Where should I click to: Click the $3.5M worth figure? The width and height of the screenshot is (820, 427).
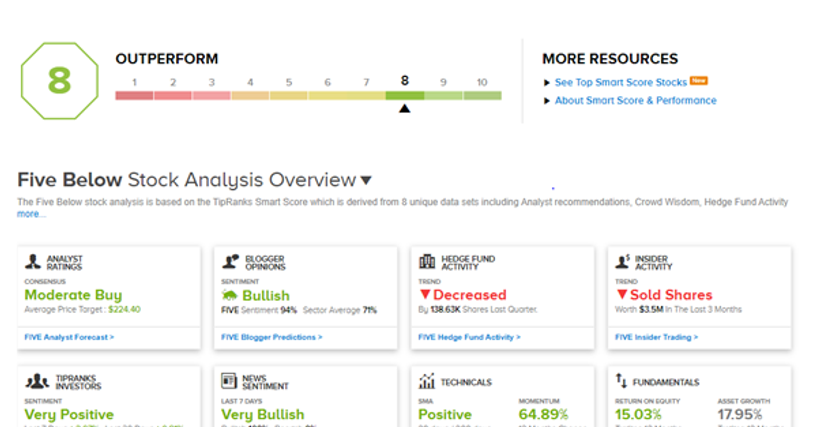pos(651,309)
